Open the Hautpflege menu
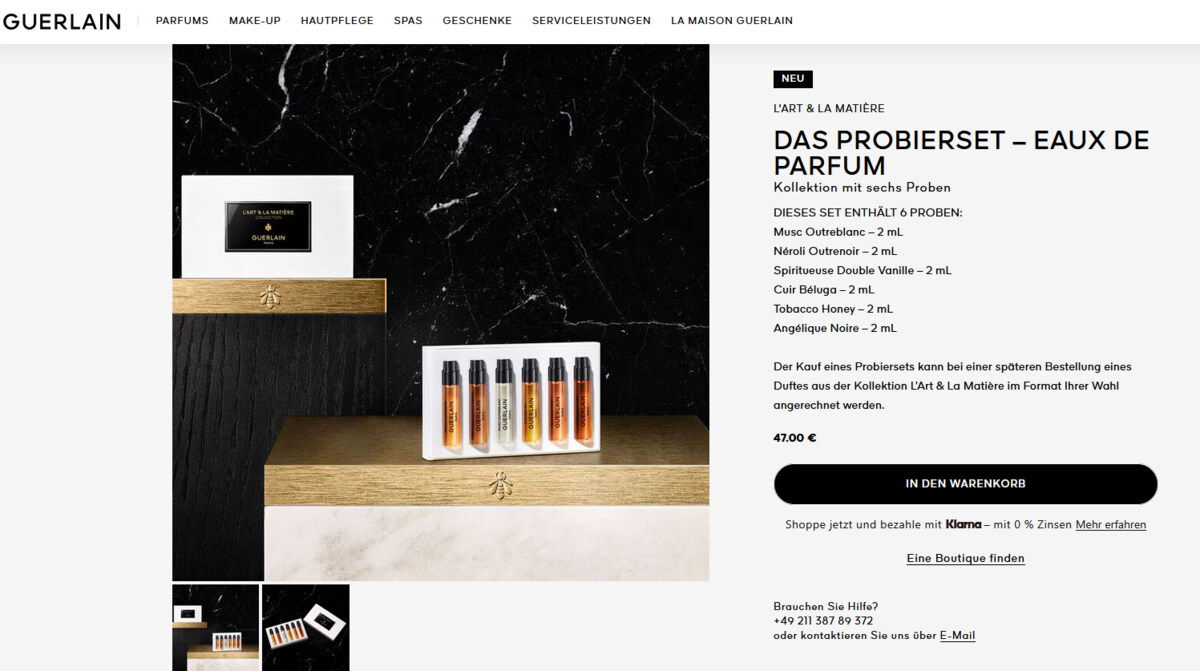 pos(337,21)
